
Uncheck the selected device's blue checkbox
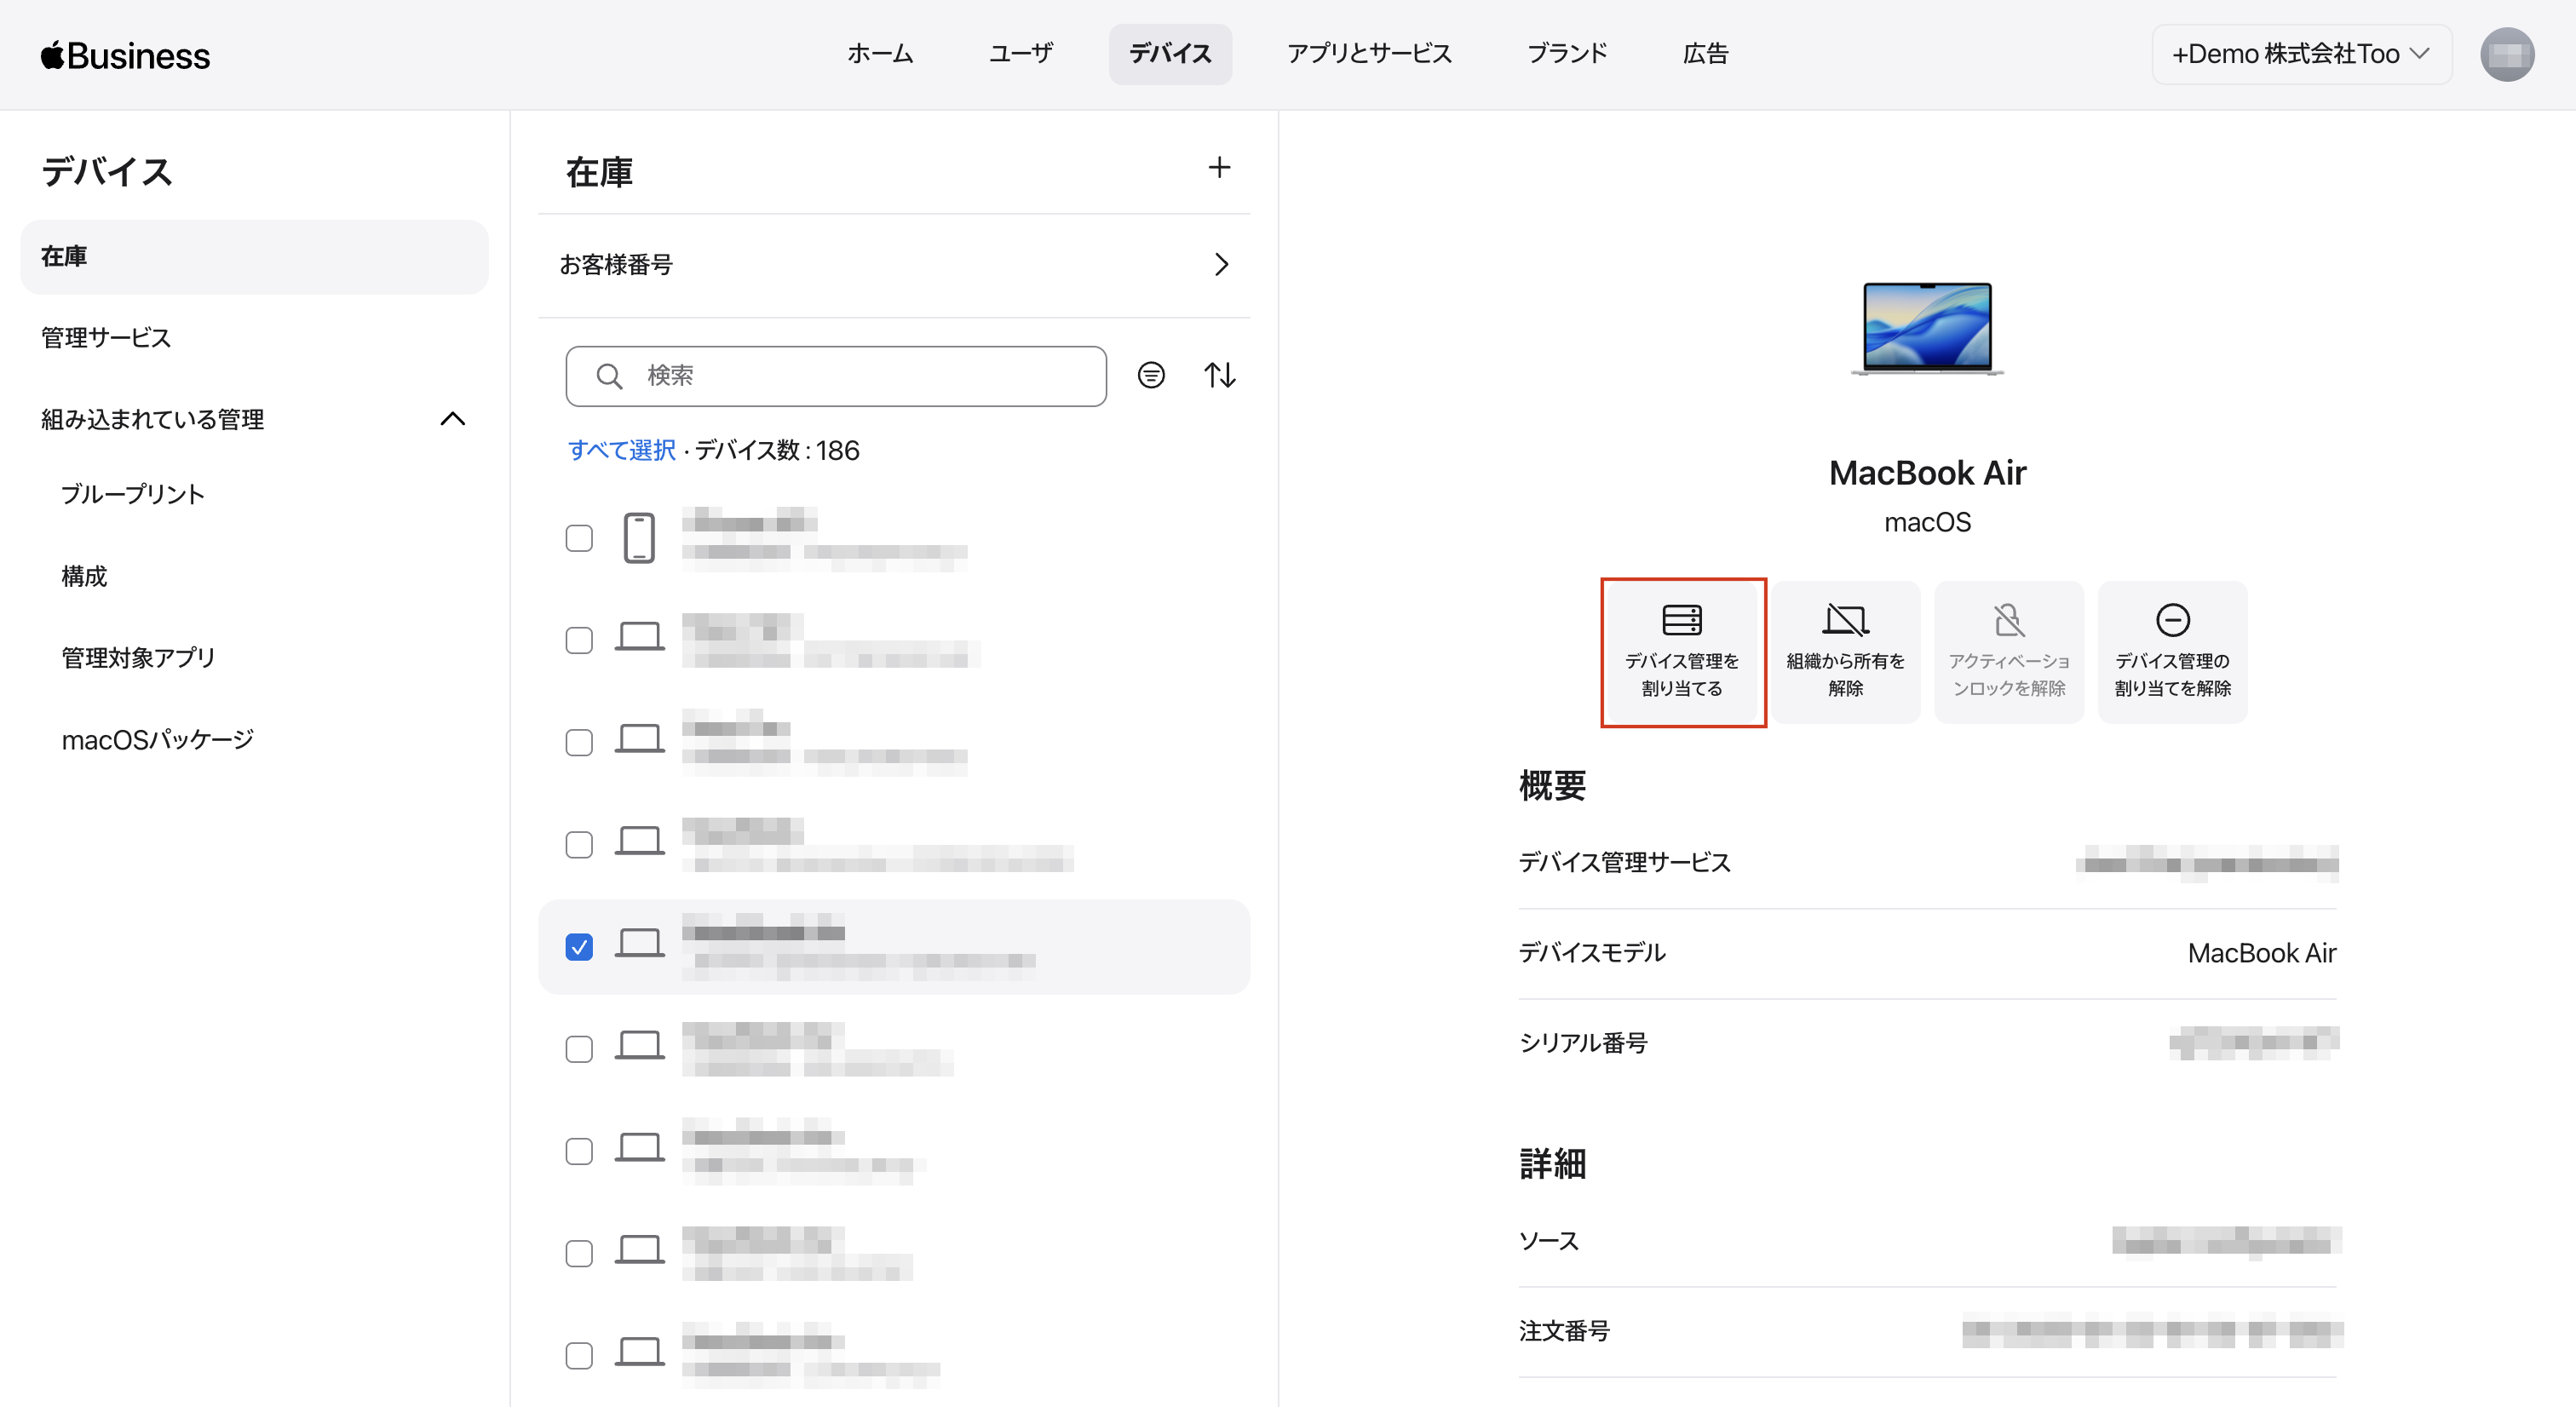[x=579, y=946]
